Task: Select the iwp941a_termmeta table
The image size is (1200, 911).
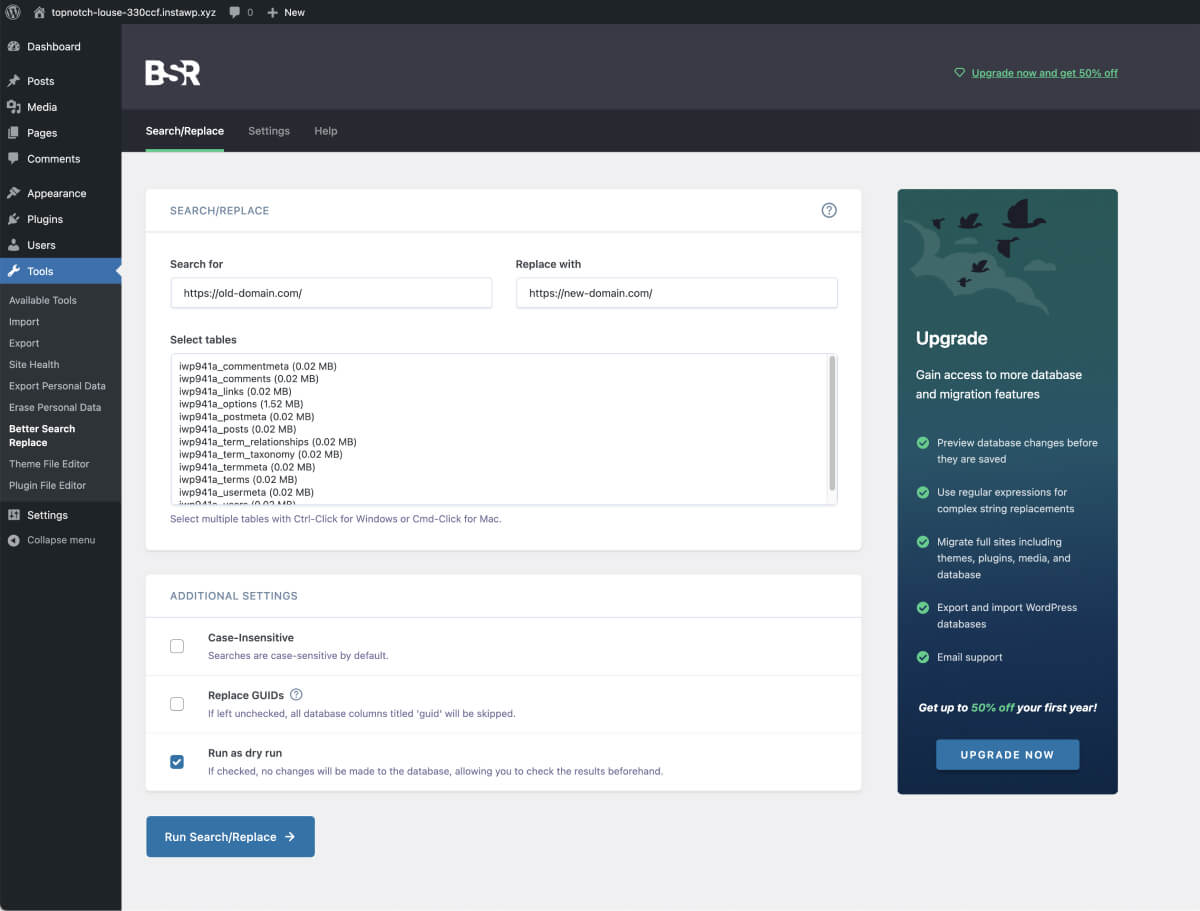Action: pyautogui.click(x=247, y=467)
